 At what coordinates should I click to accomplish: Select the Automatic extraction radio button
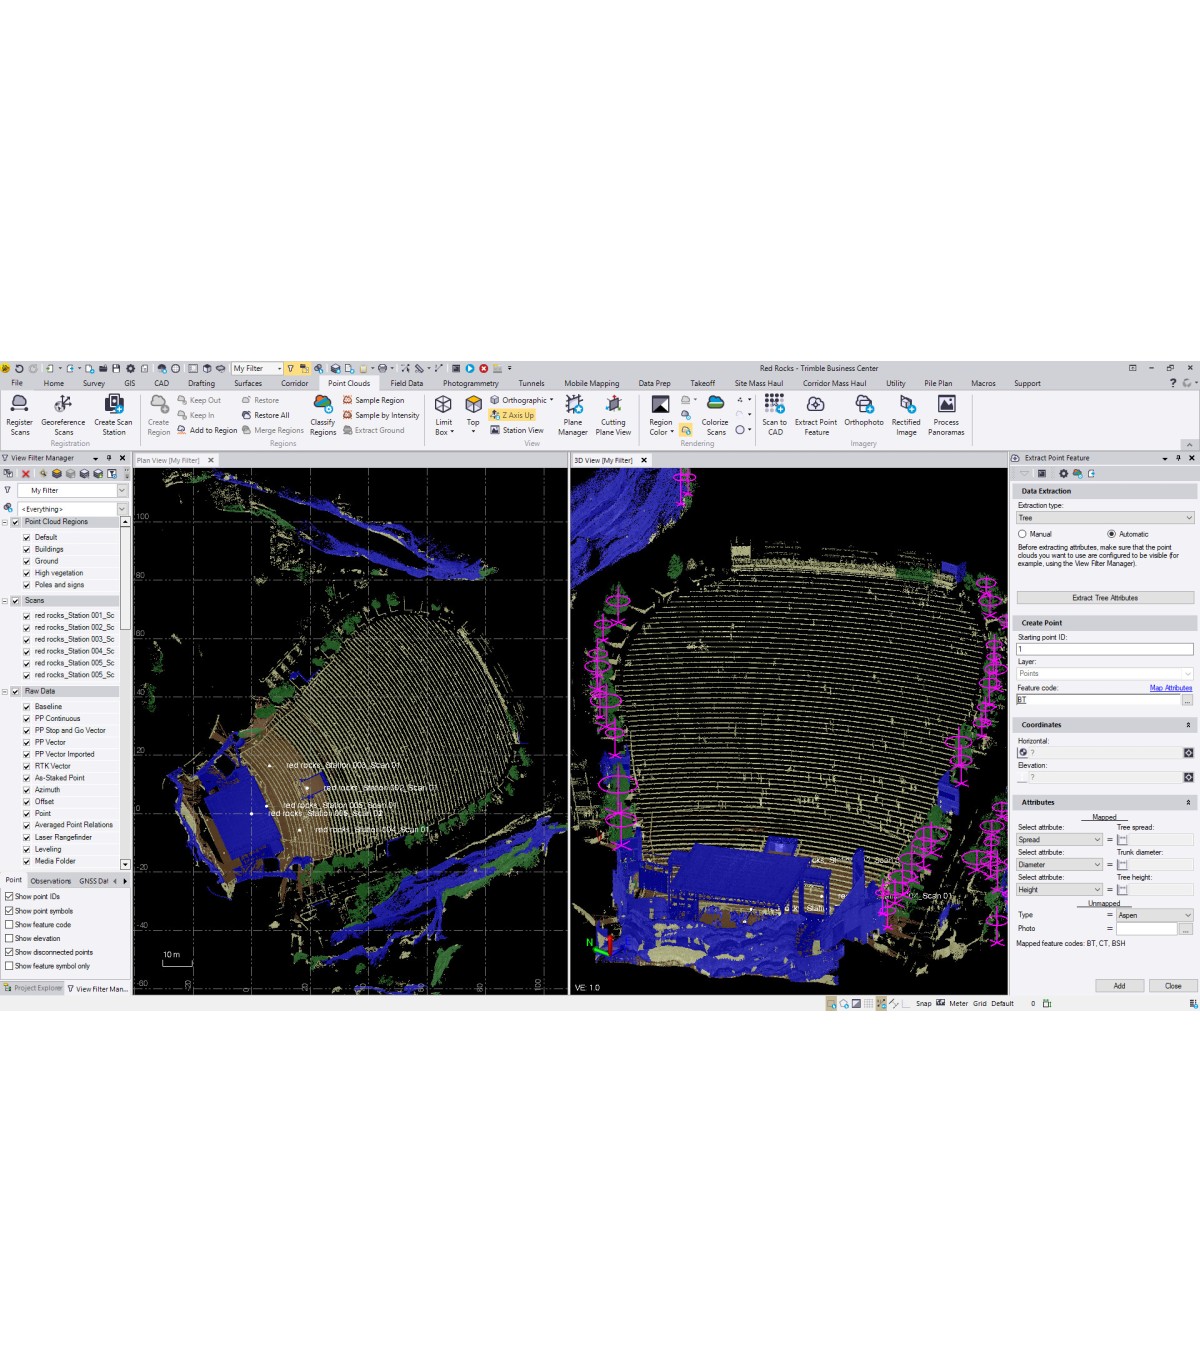(x=1111, y=534)
